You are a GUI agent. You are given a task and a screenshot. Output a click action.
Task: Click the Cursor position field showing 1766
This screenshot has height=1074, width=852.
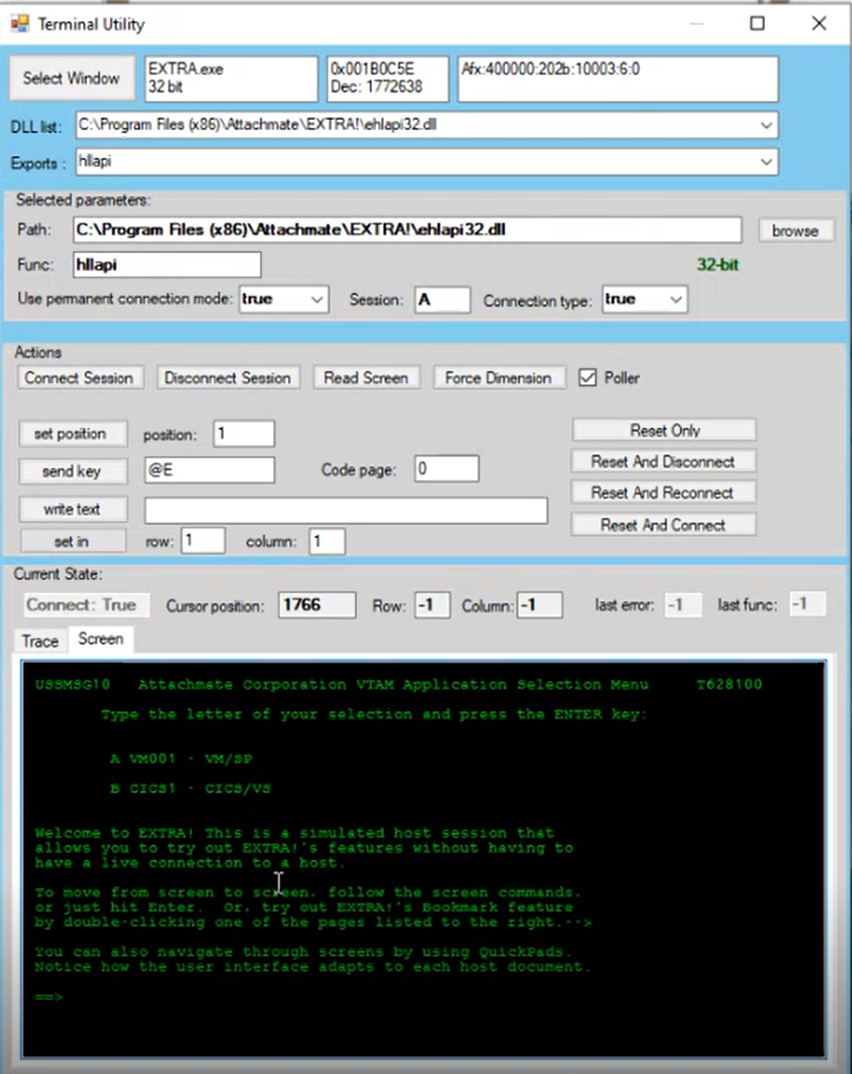316,605
